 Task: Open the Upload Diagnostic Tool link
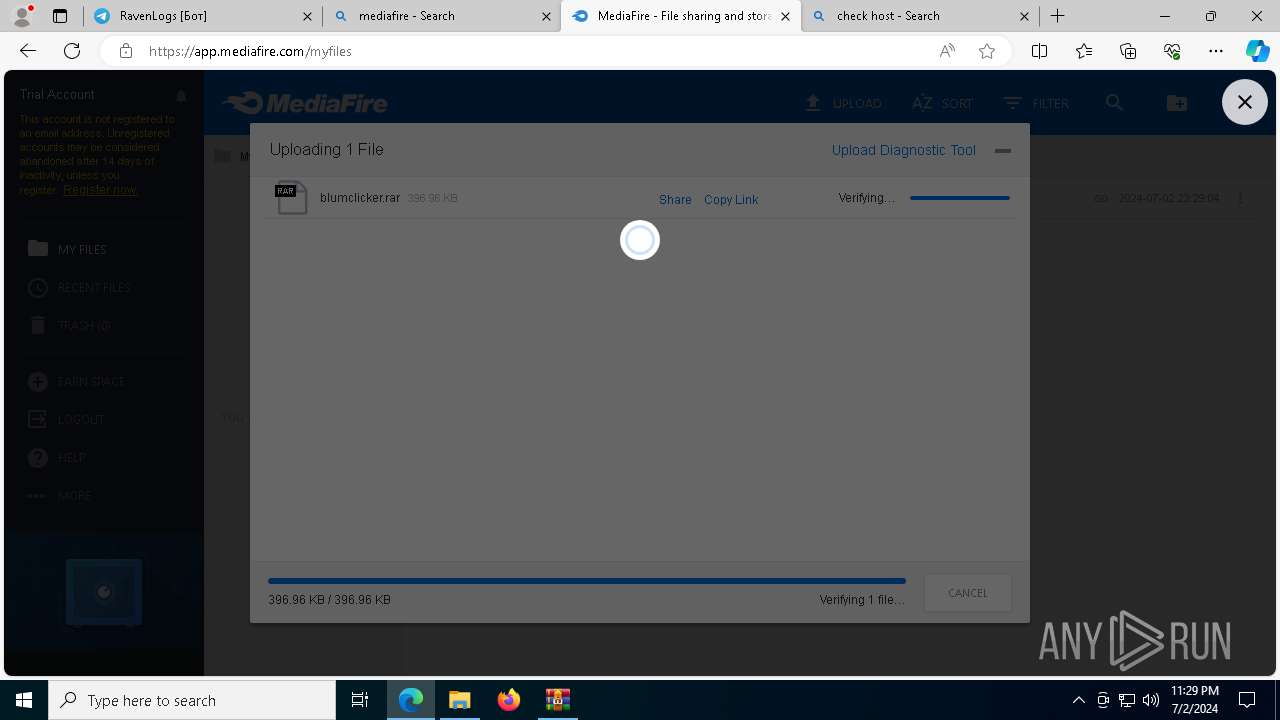point(903,150)
